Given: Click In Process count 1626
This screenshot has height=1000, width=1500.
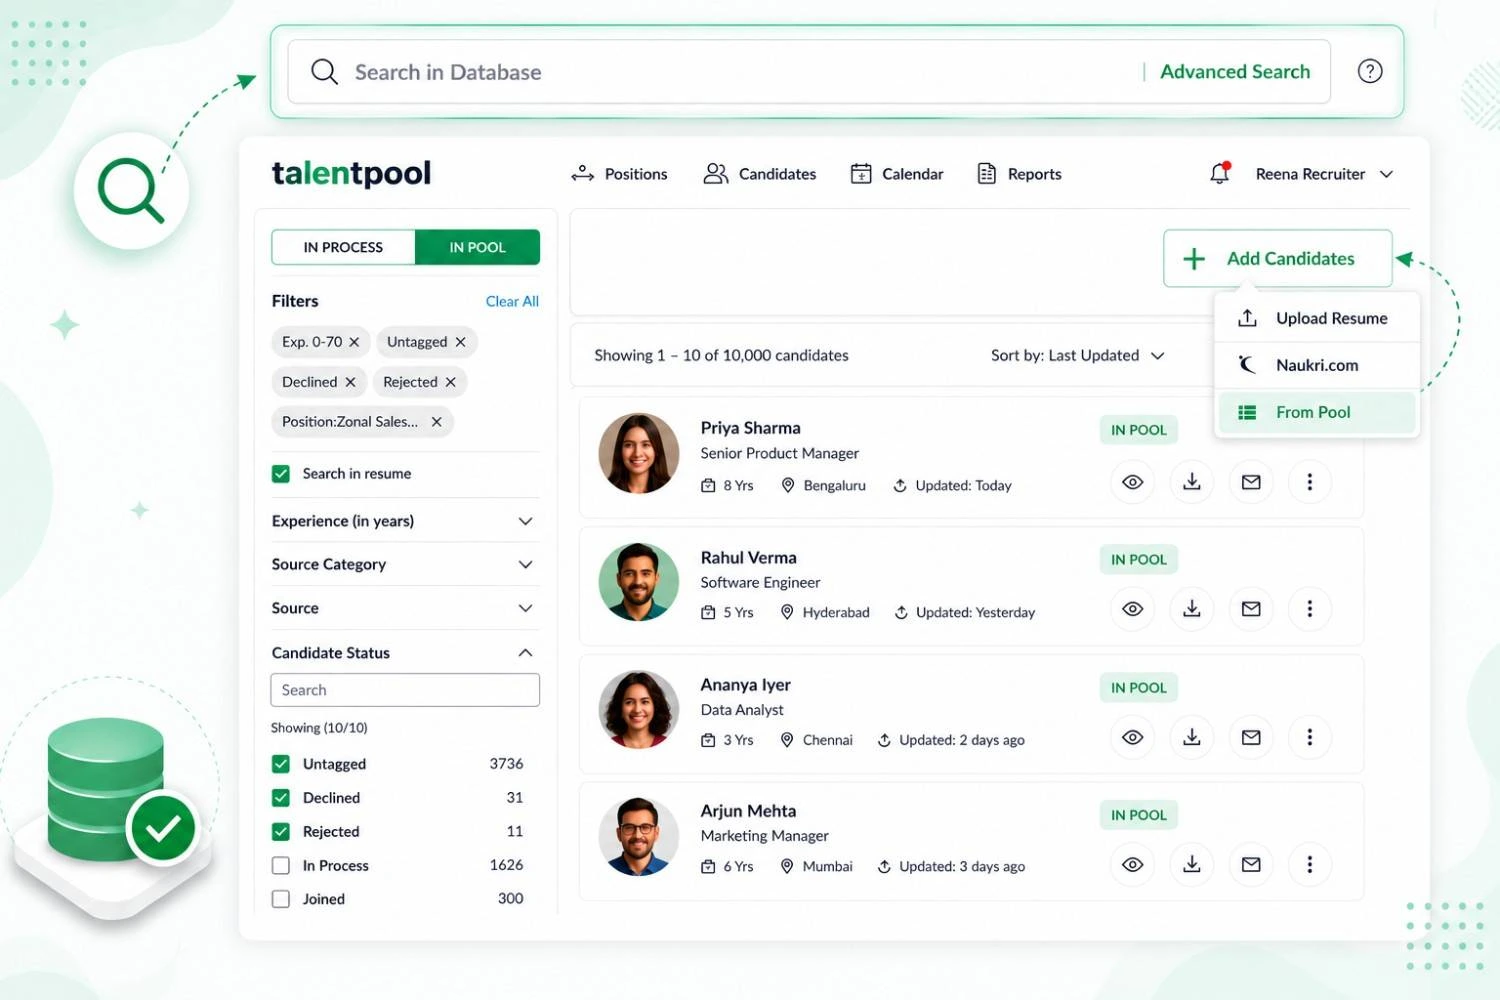Looking at the screenshot, I should coord(506,865).
